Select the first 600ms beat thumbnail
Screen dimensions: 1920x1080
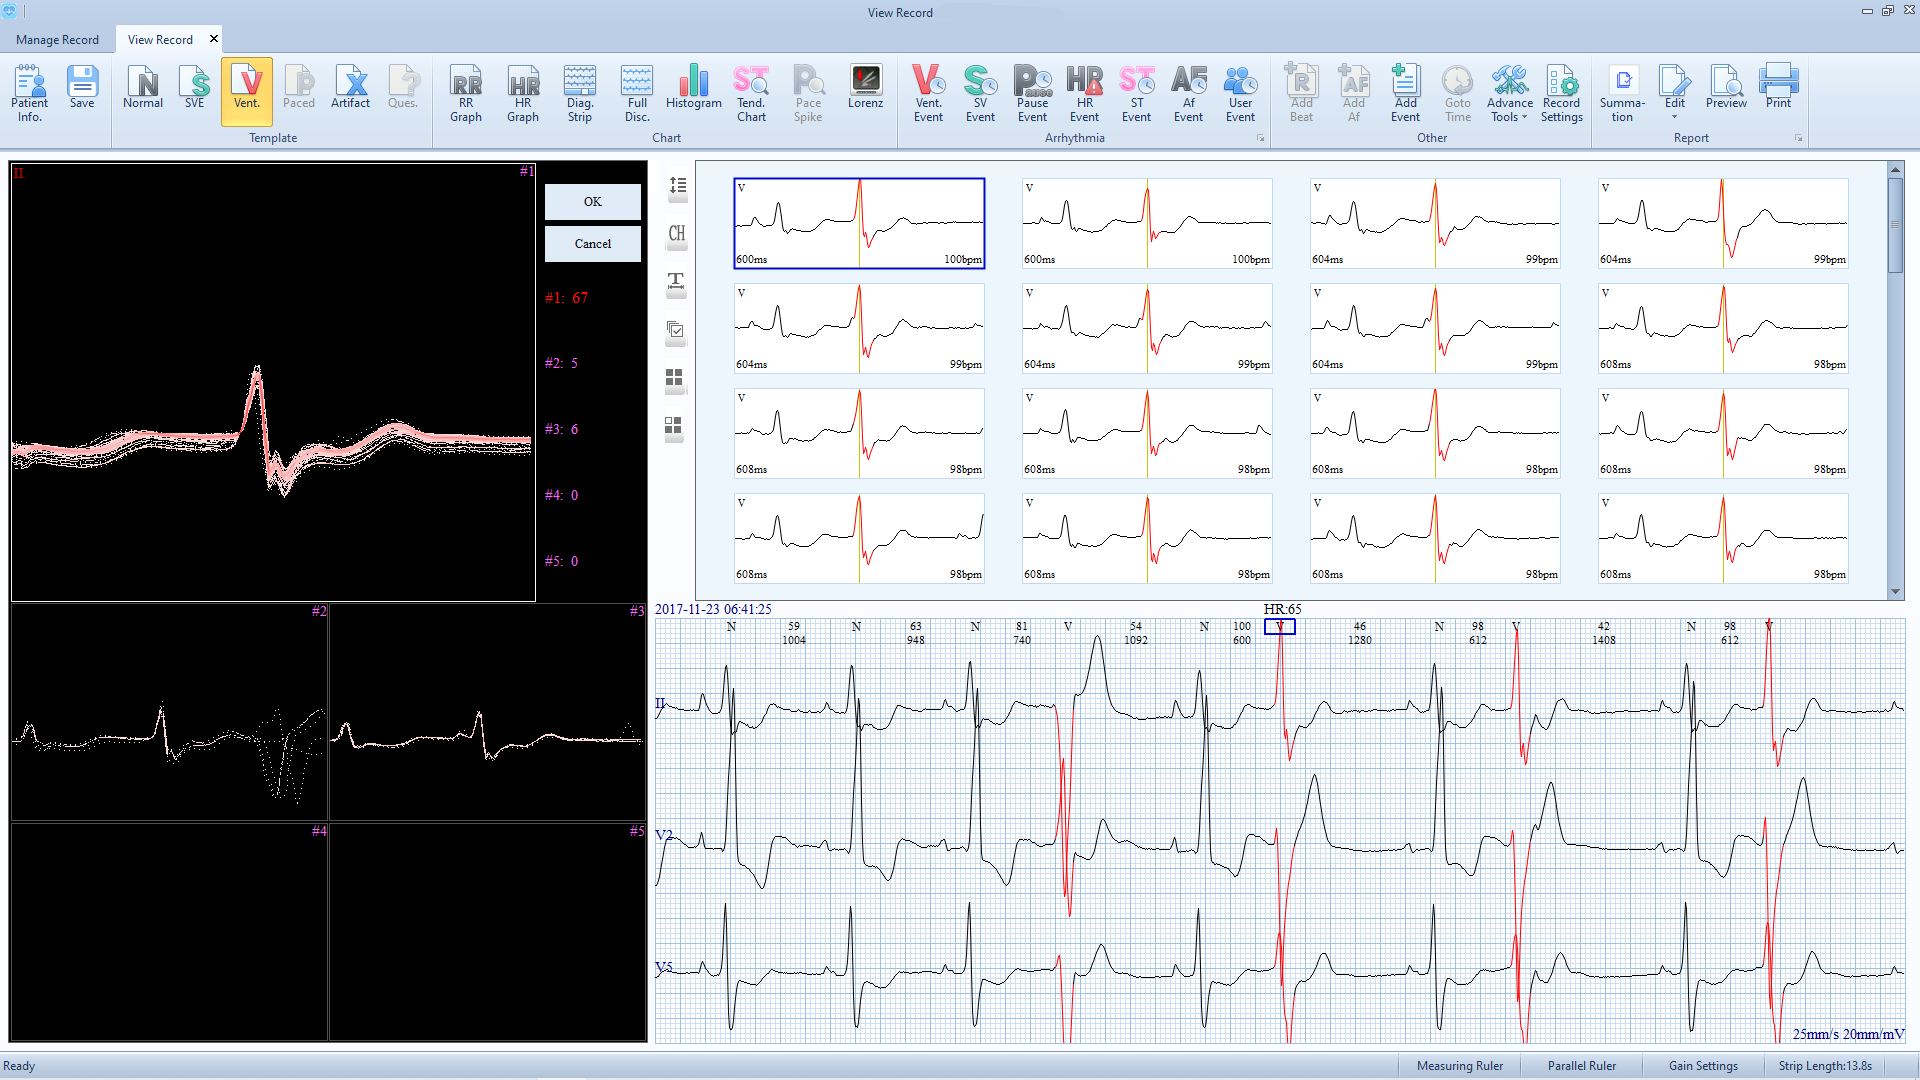tap(859, 223)
